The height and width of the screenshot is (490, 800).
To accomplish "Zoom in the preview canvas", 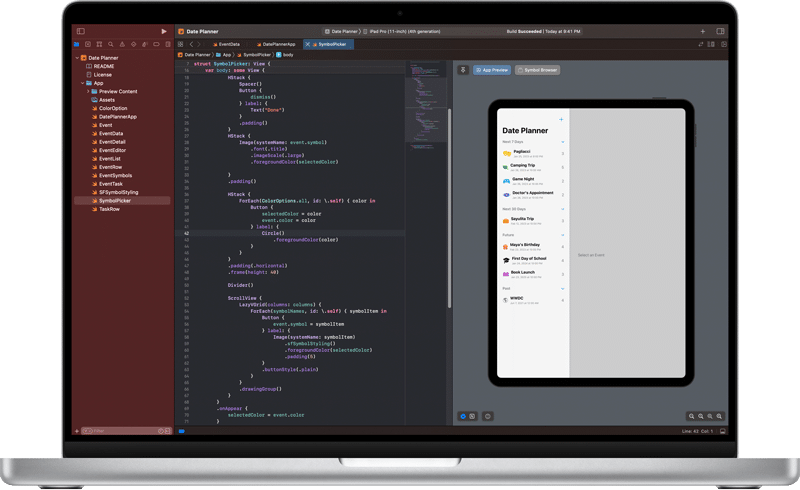I will [x=719, y=416].
